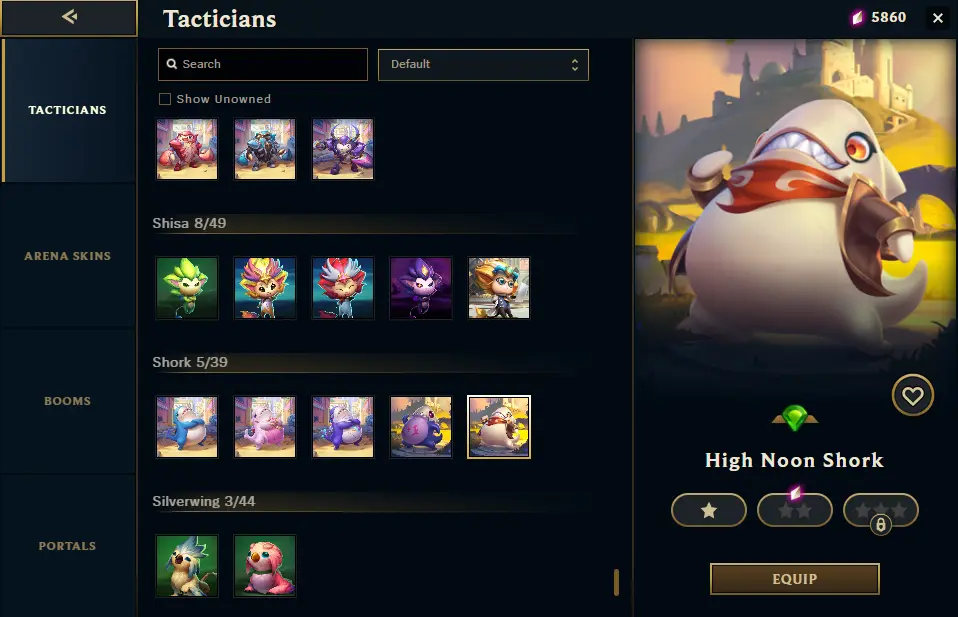
Task: Open the Arena Skins tab
Action: [67, 256]
